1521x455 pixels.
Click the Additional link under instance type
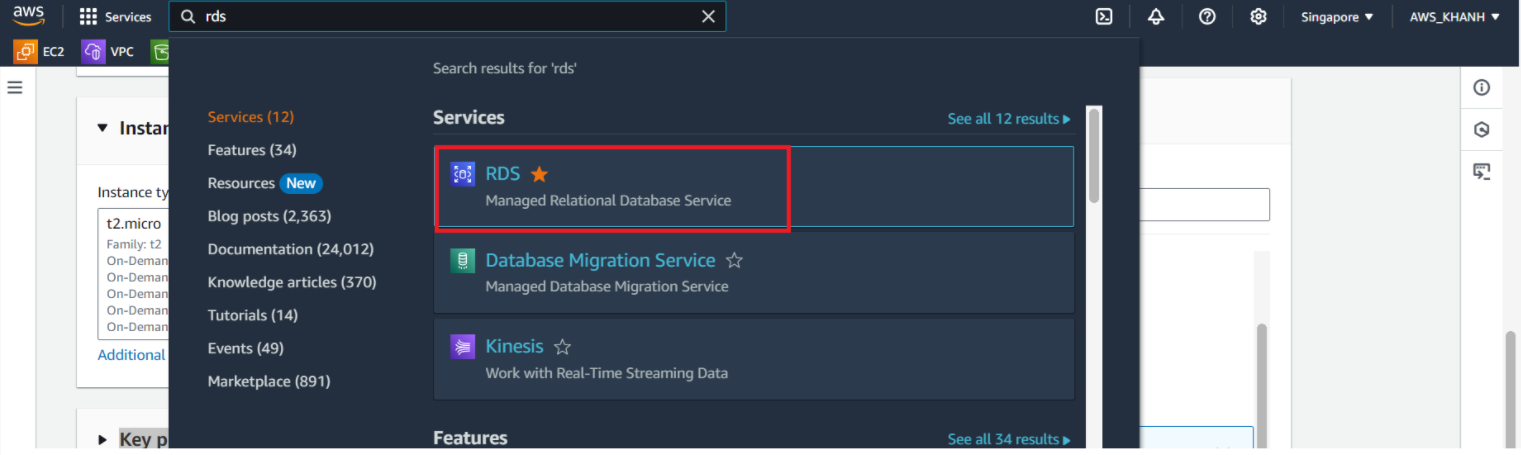pyautogui.click(x=131, y=355)
